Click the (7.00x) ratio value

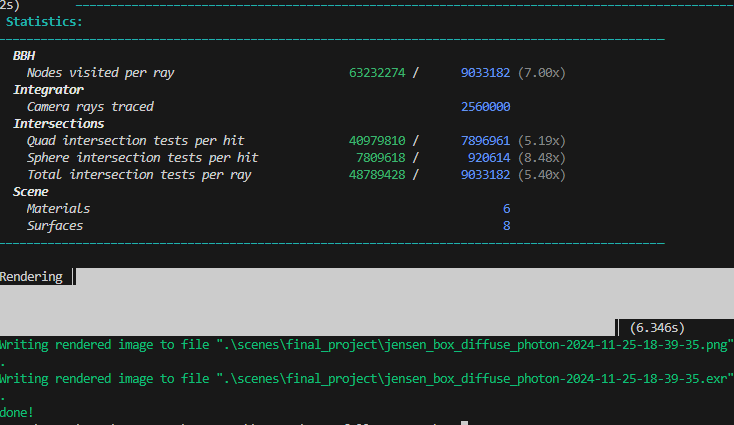click(x=542, y=73)
